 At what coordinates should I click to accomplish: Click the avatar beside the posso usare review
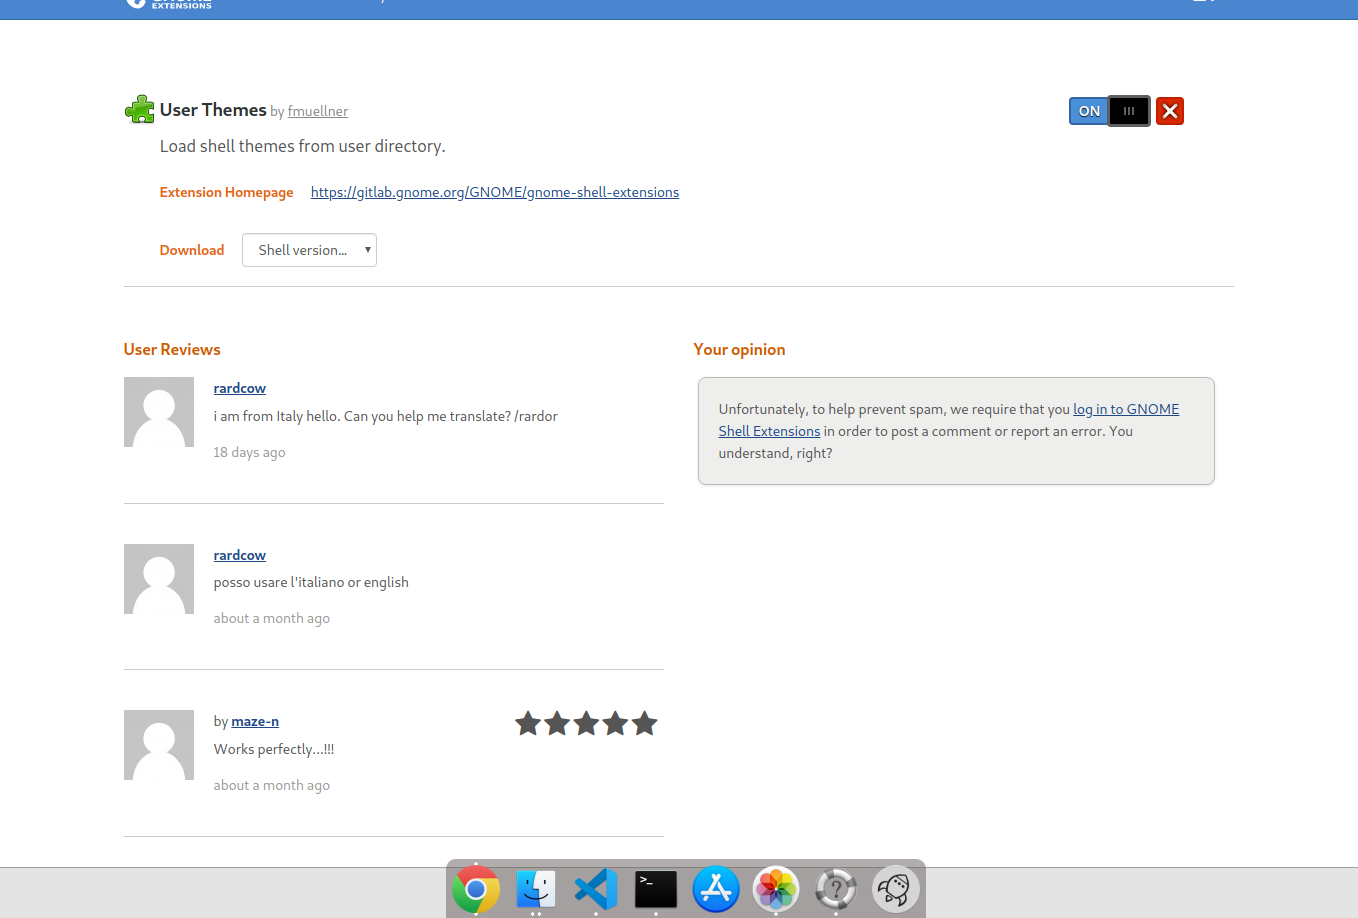pos(159,579)
